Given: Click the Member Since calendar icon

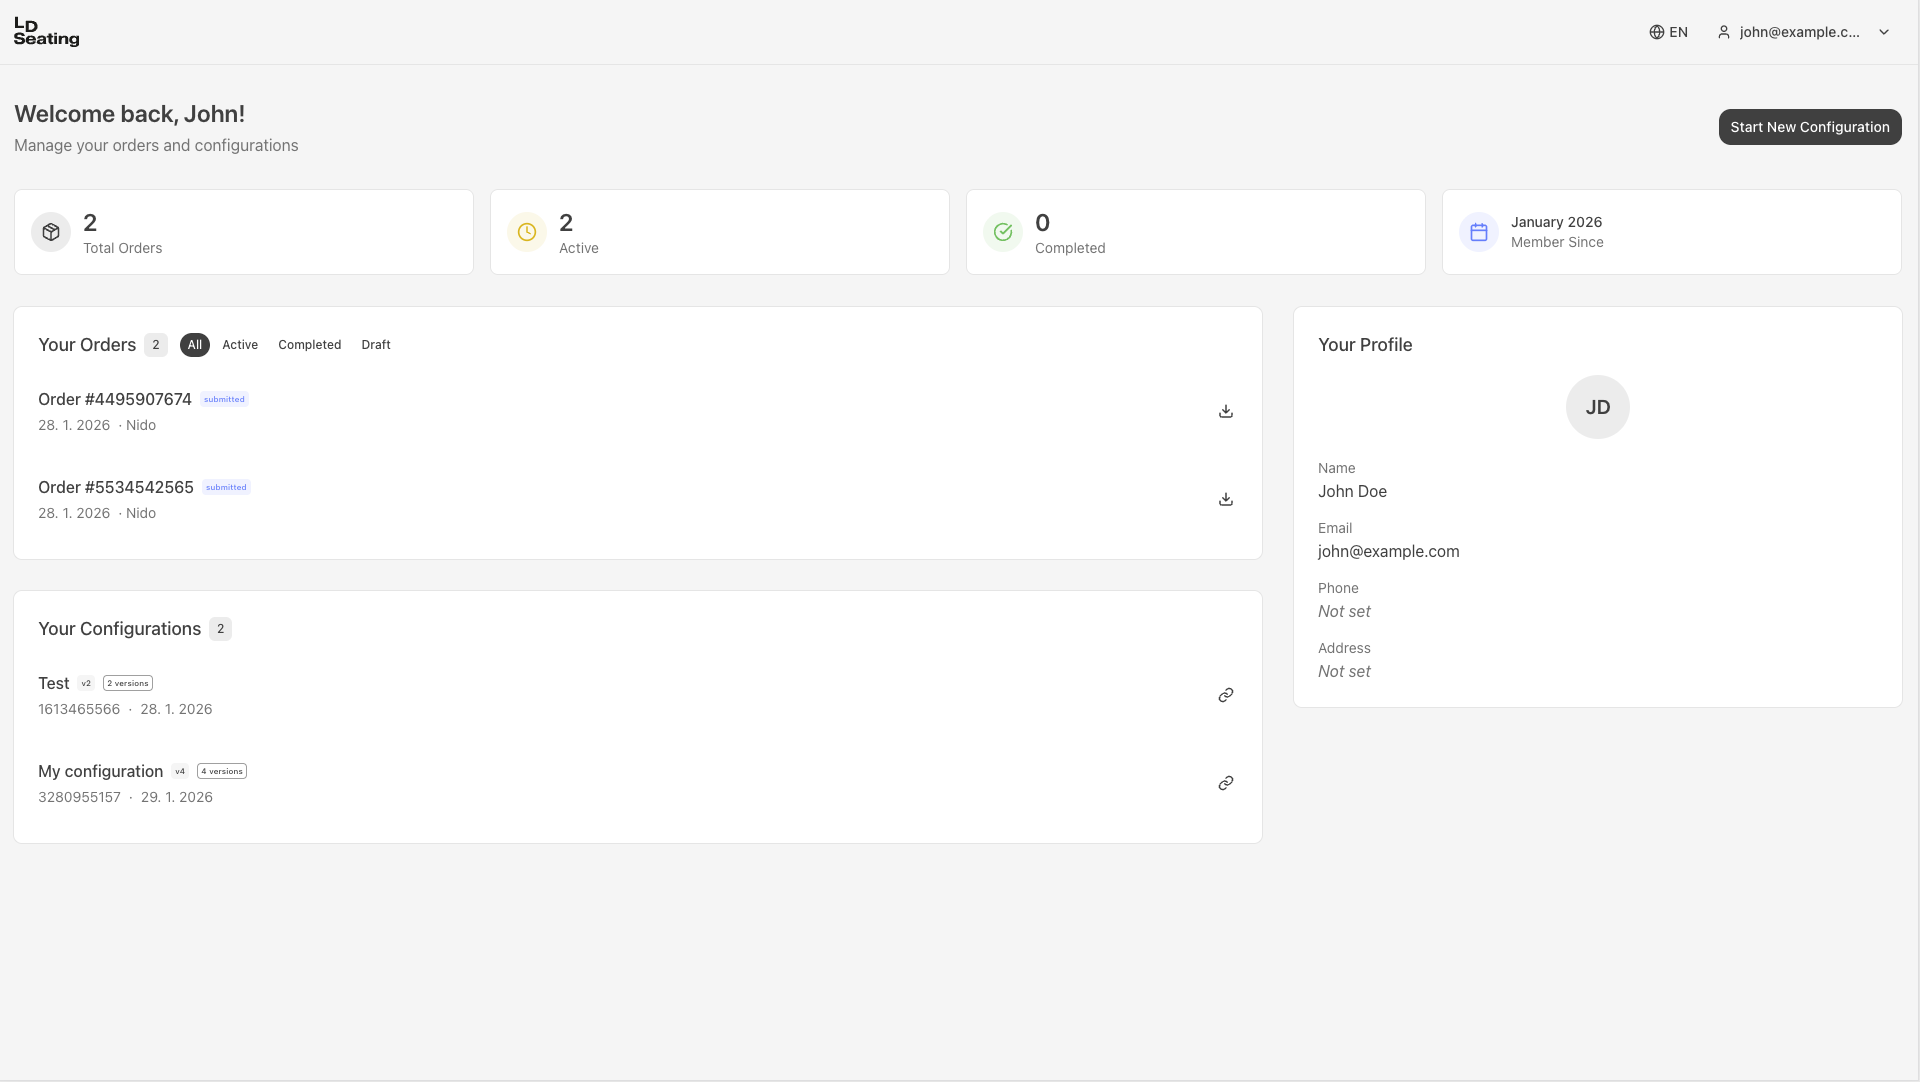Looking at the screenshot, I should click(x=1479, y=232).
